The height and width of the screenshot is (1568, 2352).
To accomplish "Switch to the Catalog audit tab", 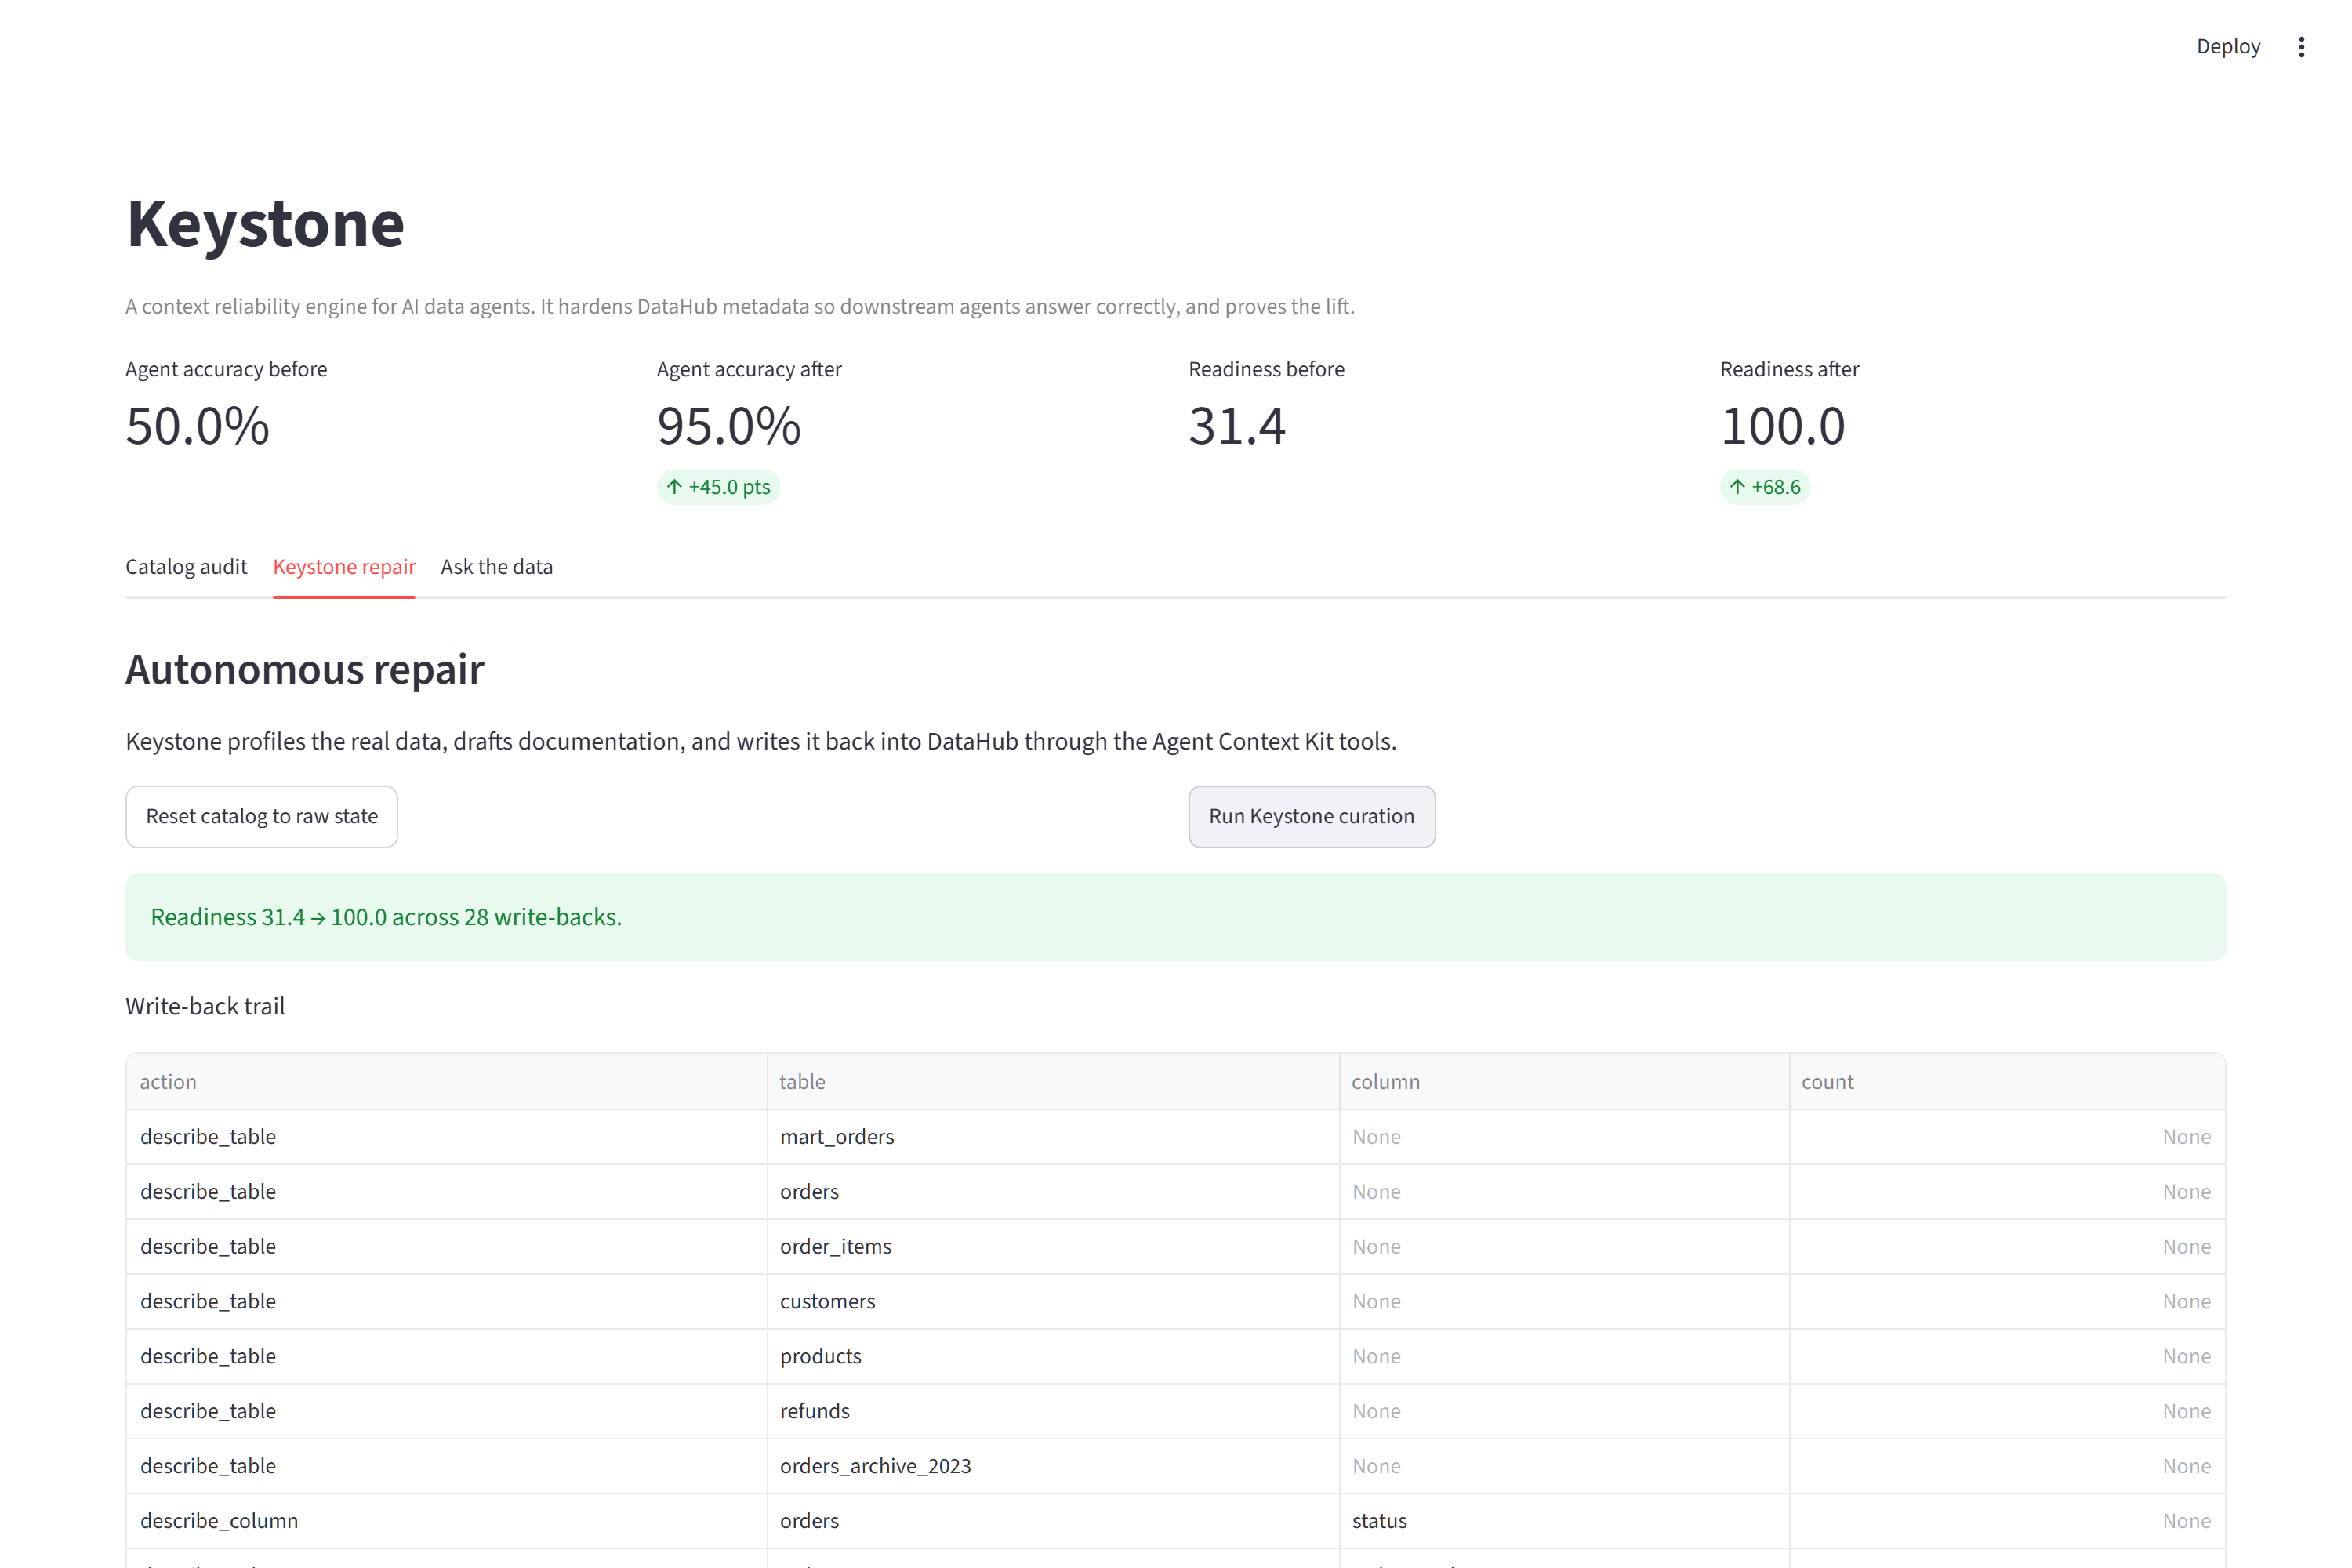I will (186, 567).
